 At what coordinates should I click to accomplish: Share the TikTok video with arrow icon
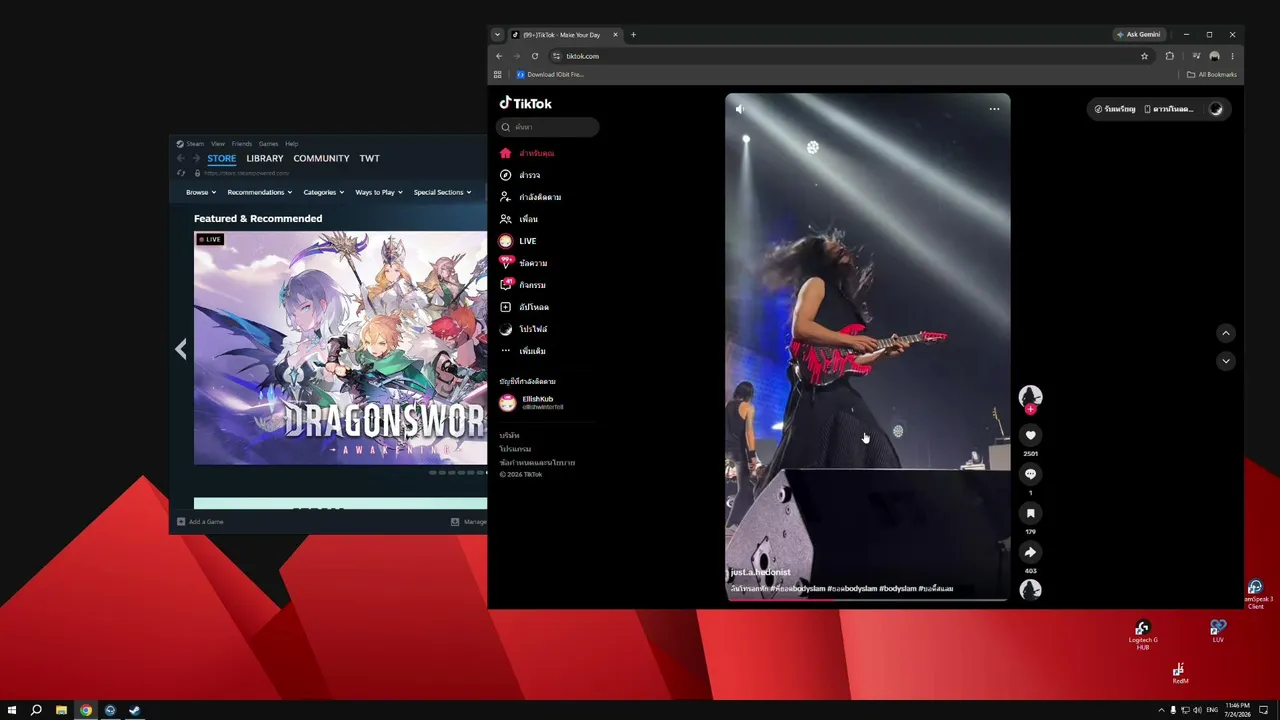1030,552
